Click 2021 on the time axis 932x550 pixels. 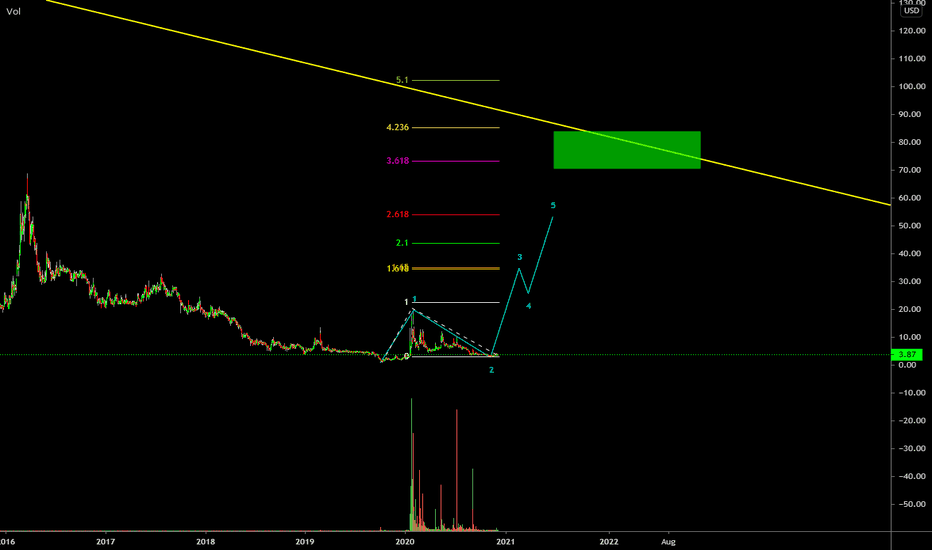(505, 542)
